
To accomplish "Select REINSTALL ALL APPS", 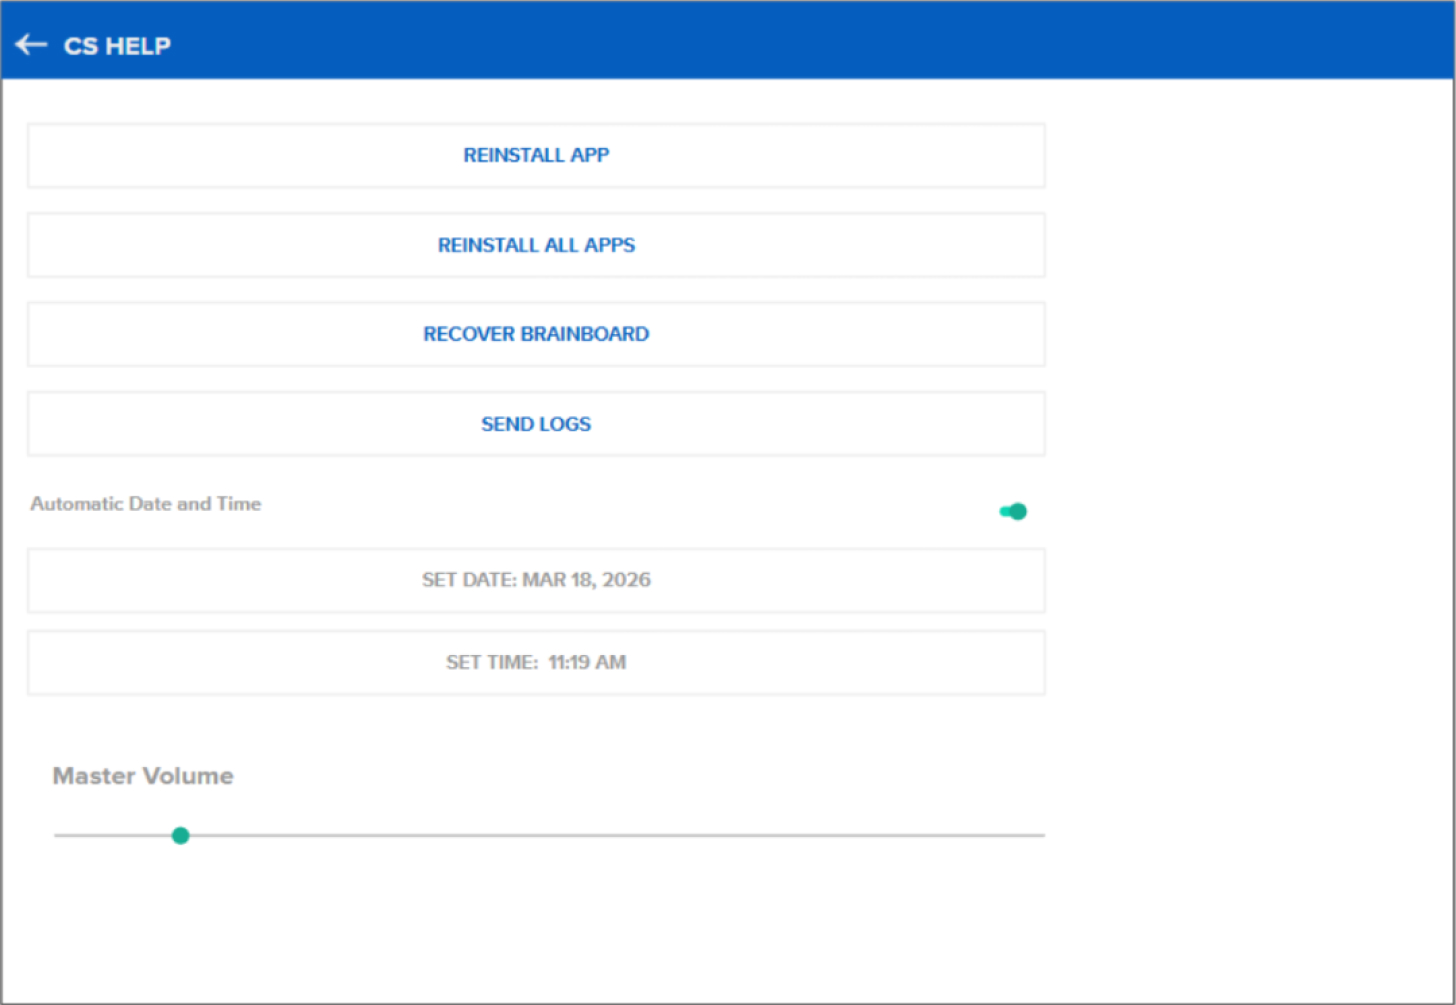I will coord(536,245).
